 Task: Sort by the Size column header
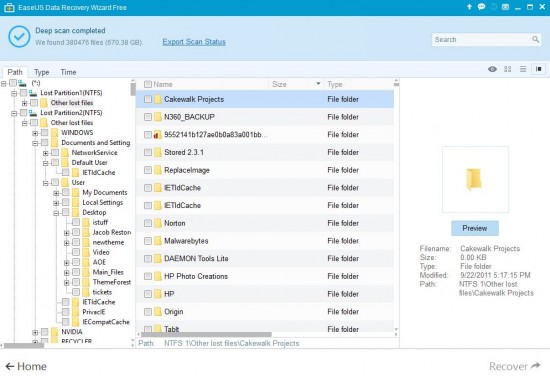click(279, 84)
